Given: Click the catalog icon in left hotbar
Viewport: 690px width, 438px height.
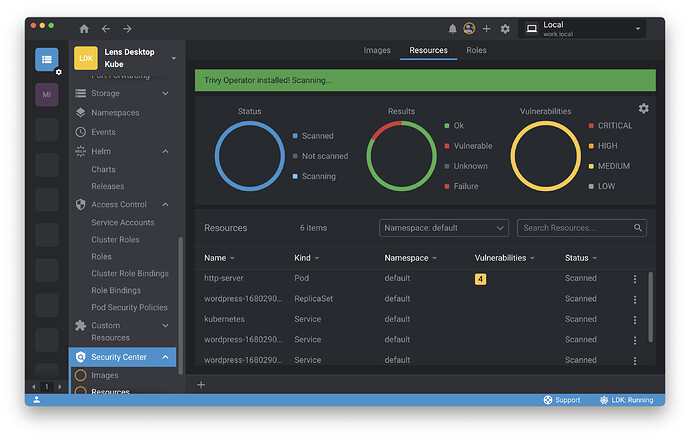Looking at the screenshot, I should [47, 59].
